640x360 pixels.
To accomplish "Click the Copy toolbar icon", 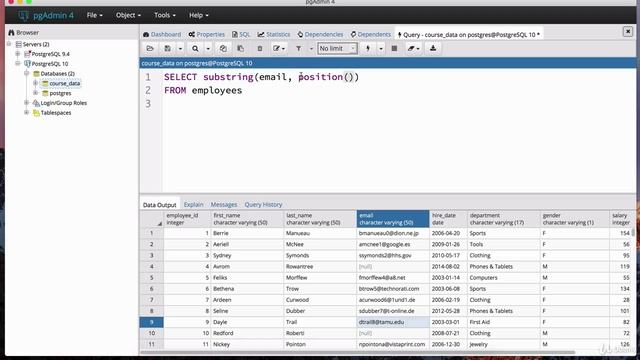I will [x=223, y=49].
